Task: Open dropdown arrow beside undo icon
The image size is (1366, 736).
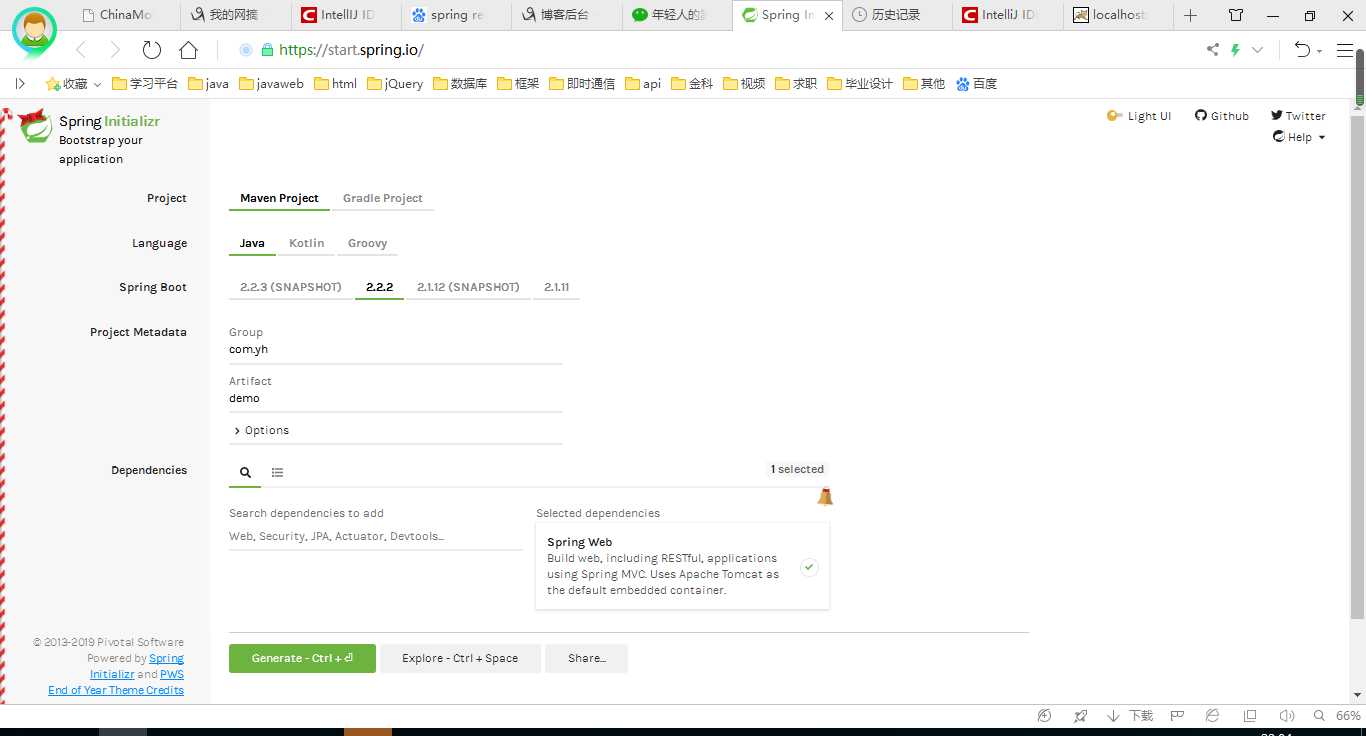Action: click(1320, 51)
